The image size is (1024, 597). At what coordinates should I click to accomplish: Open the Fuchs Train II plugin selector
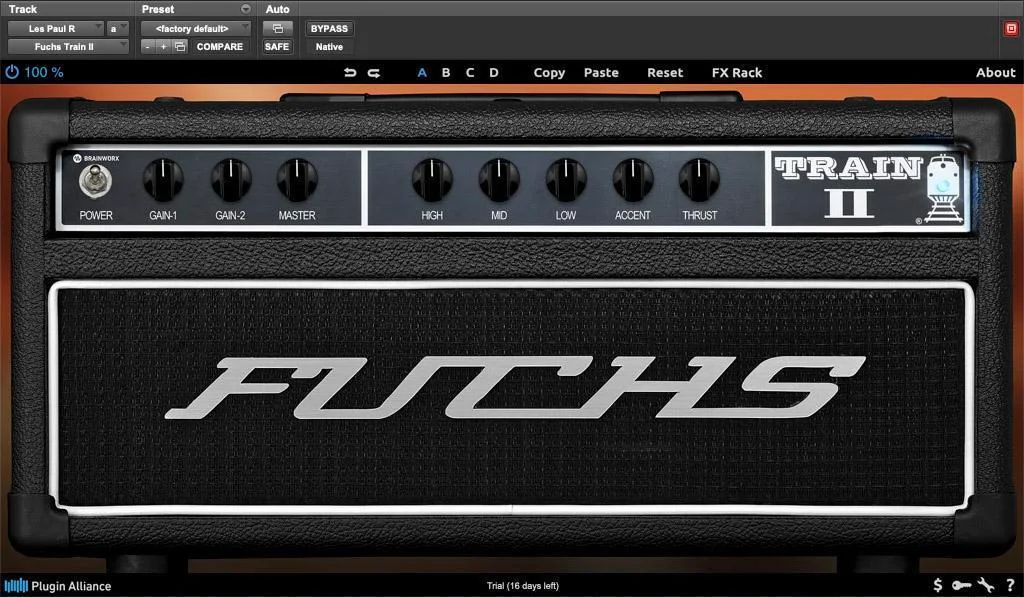click(x=68, y=46)
